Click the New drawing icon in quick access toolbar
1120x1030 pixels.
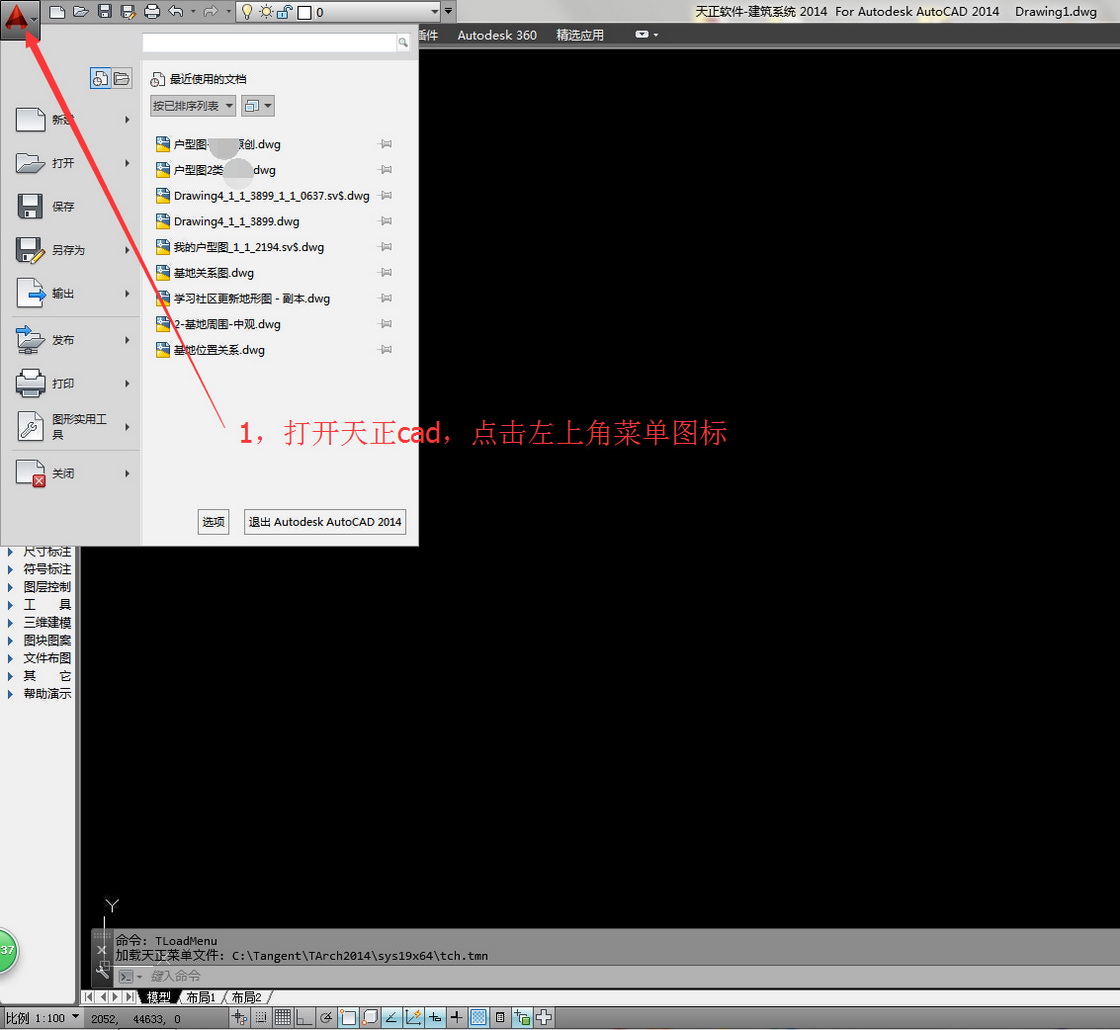click(58, 11)
